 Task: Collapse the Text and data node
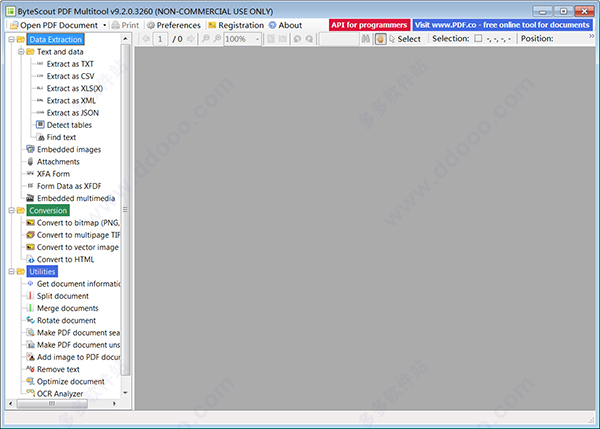pos(21,52)
